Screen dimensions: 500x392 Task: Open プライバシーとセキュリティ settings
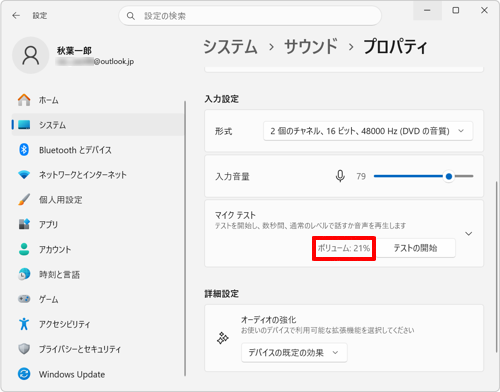pyautogui.click(x=98, y=349)
